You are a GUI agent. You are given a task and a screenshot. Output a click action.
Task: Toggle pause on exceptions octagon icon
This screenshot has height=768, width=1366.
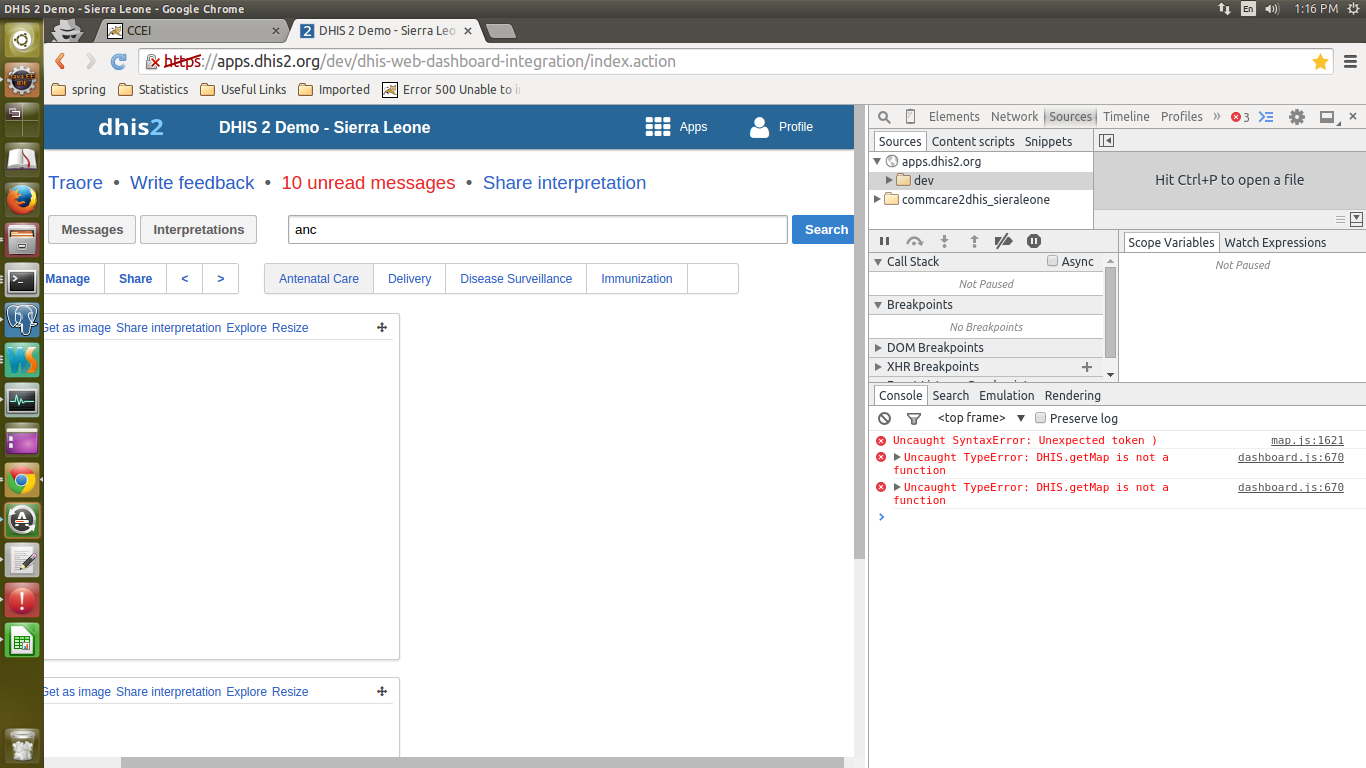click(x=1034, y=241)
